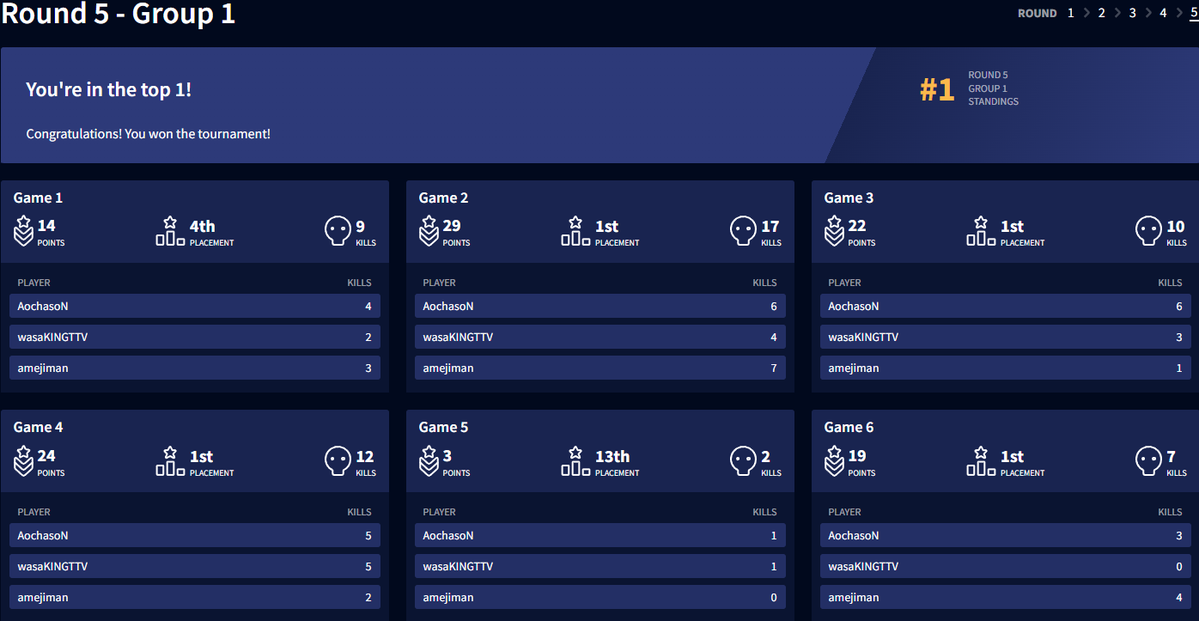Select wasaKINGTTV row in Game 4
The width and height of the screenshot is (1199, 621).
tap(195, 567)
